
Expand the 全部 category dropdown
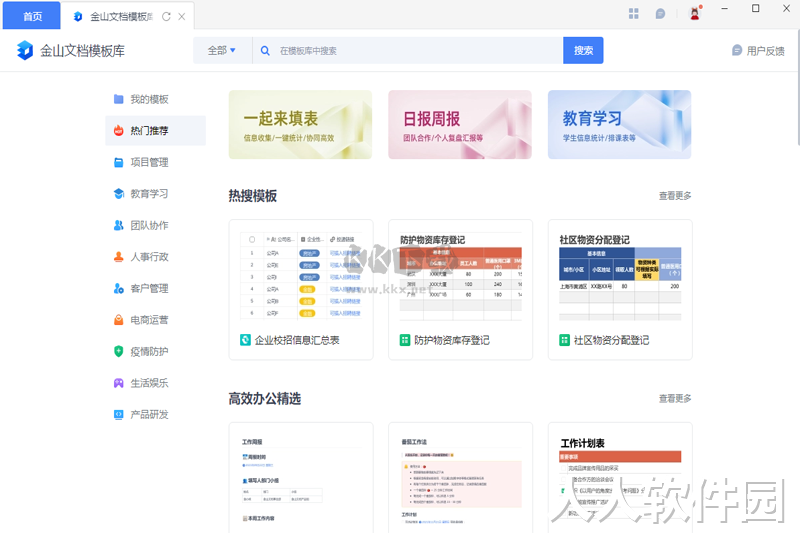pos(222,50)
